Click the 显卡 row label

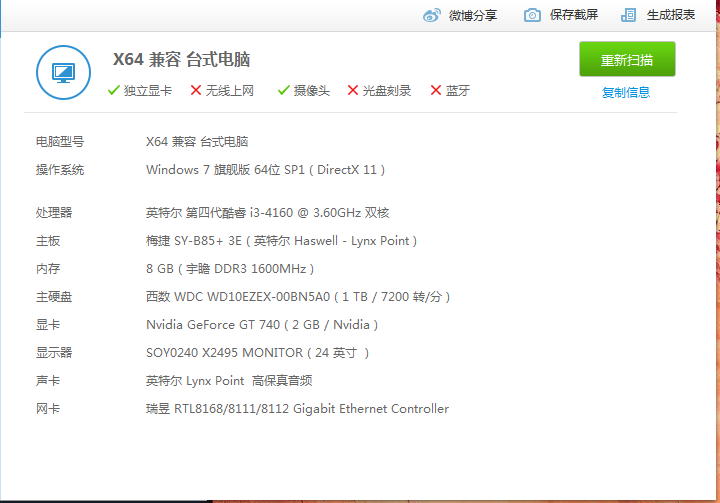48,325
